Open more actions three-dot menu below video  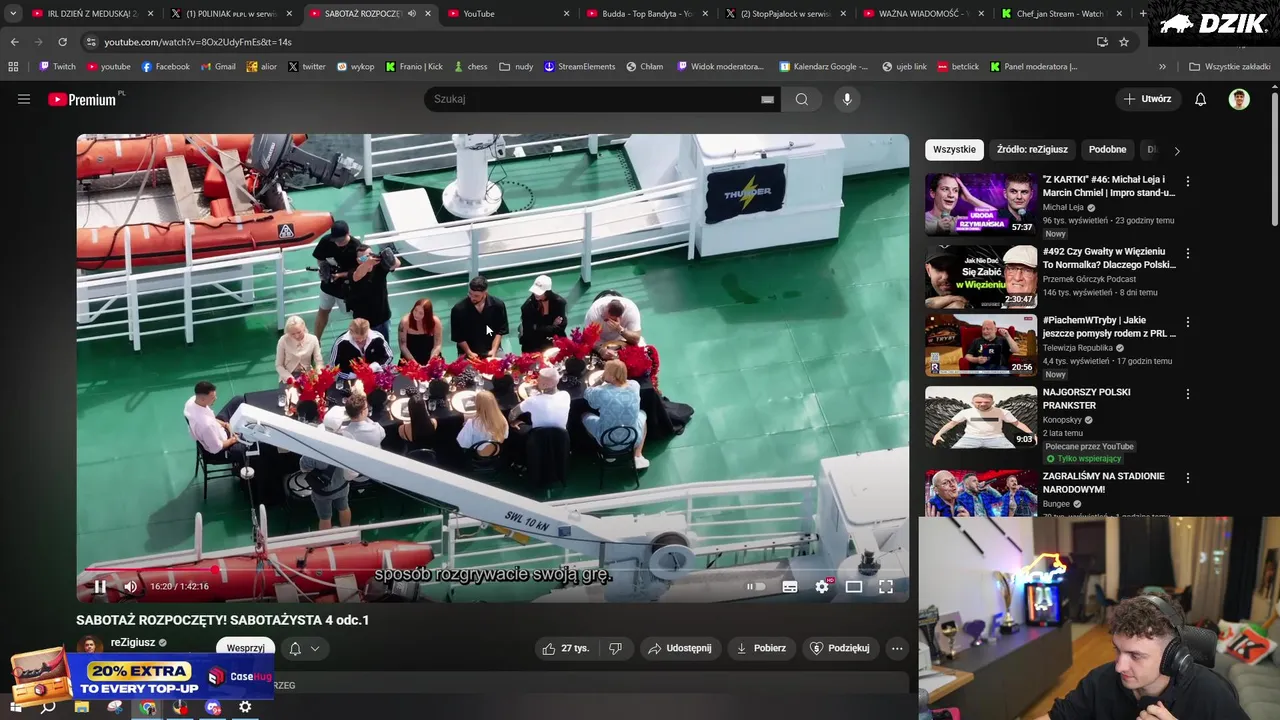[x=897, y=648]
